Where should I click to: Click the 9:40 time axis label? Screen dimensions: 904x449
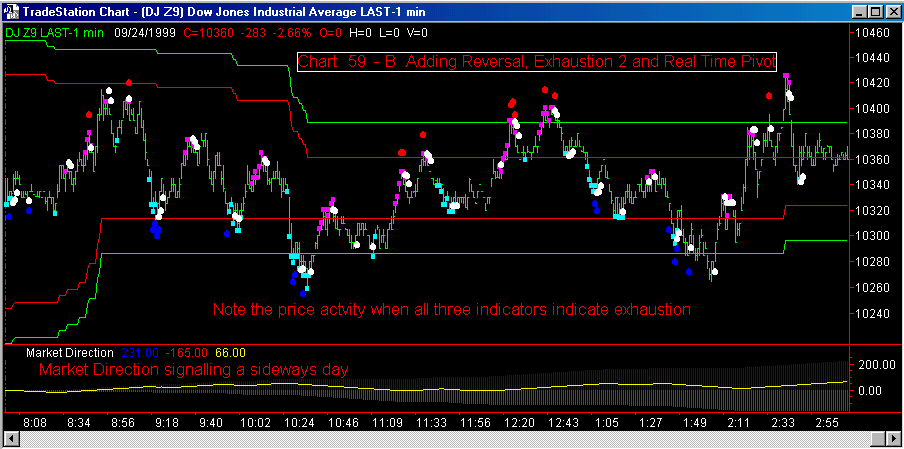click(211, 422)
